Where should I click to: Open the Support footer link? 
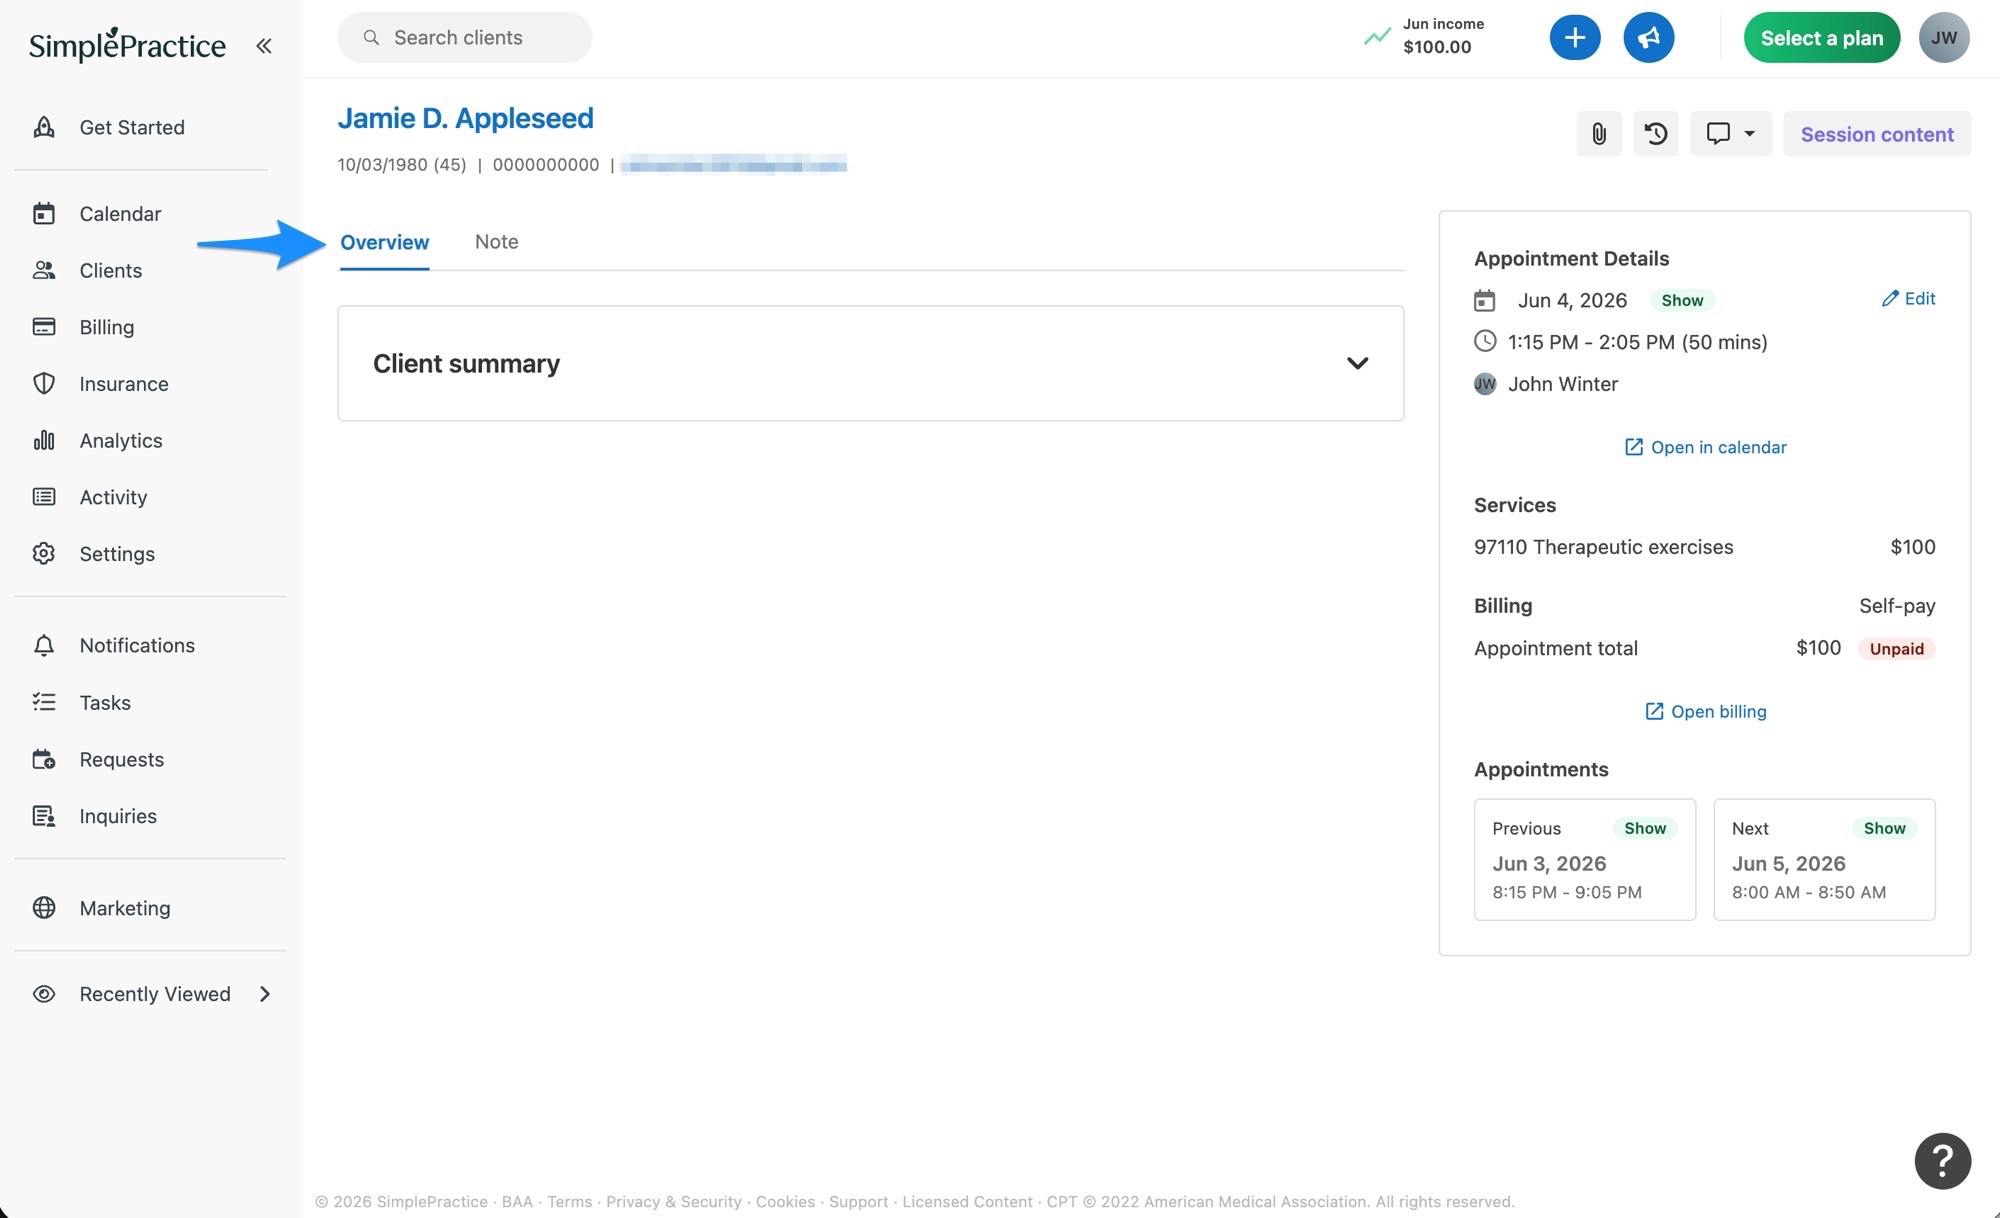coord(858,1201)
